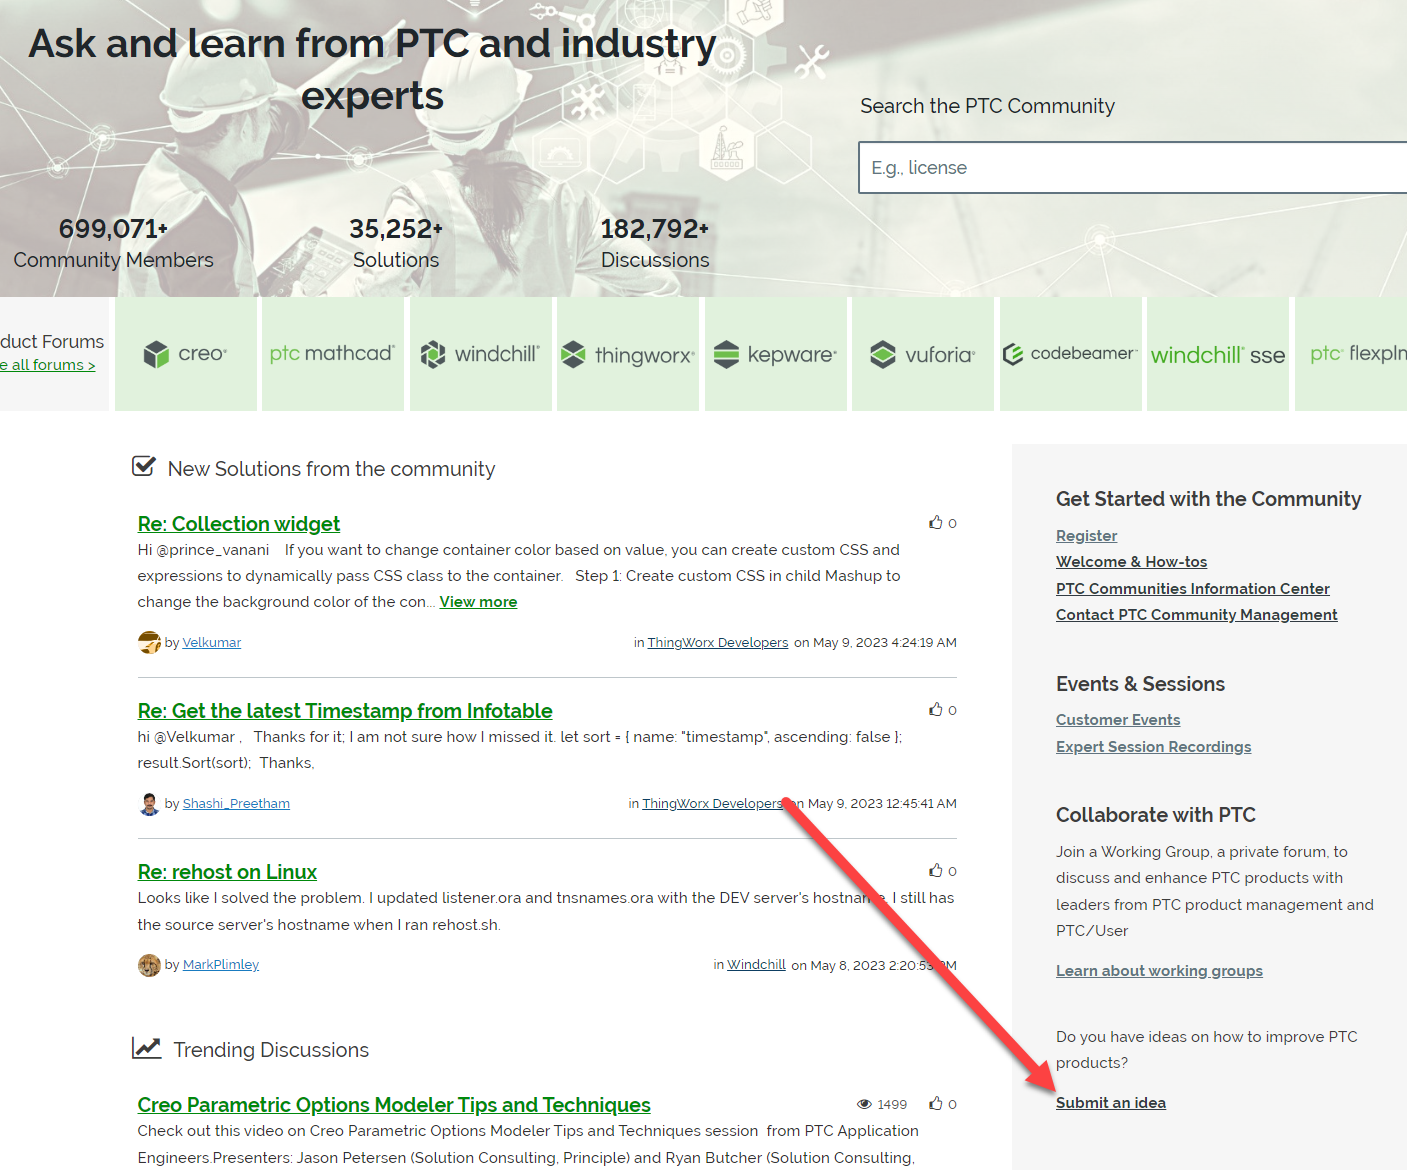Expand See all forums

pos(46,364)
